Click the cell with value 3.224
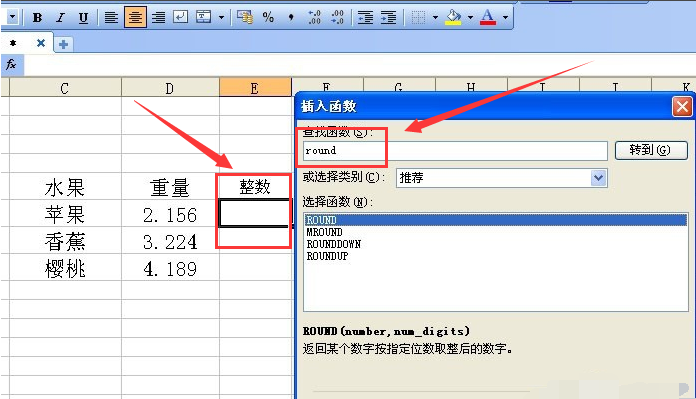This screenshot has height=399, width=696. tap(170, 241)
